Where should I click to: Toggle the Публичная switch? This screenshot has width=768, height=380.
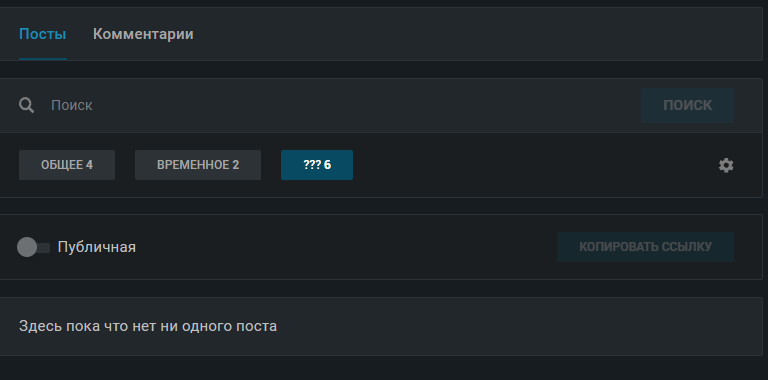point(33,247)
